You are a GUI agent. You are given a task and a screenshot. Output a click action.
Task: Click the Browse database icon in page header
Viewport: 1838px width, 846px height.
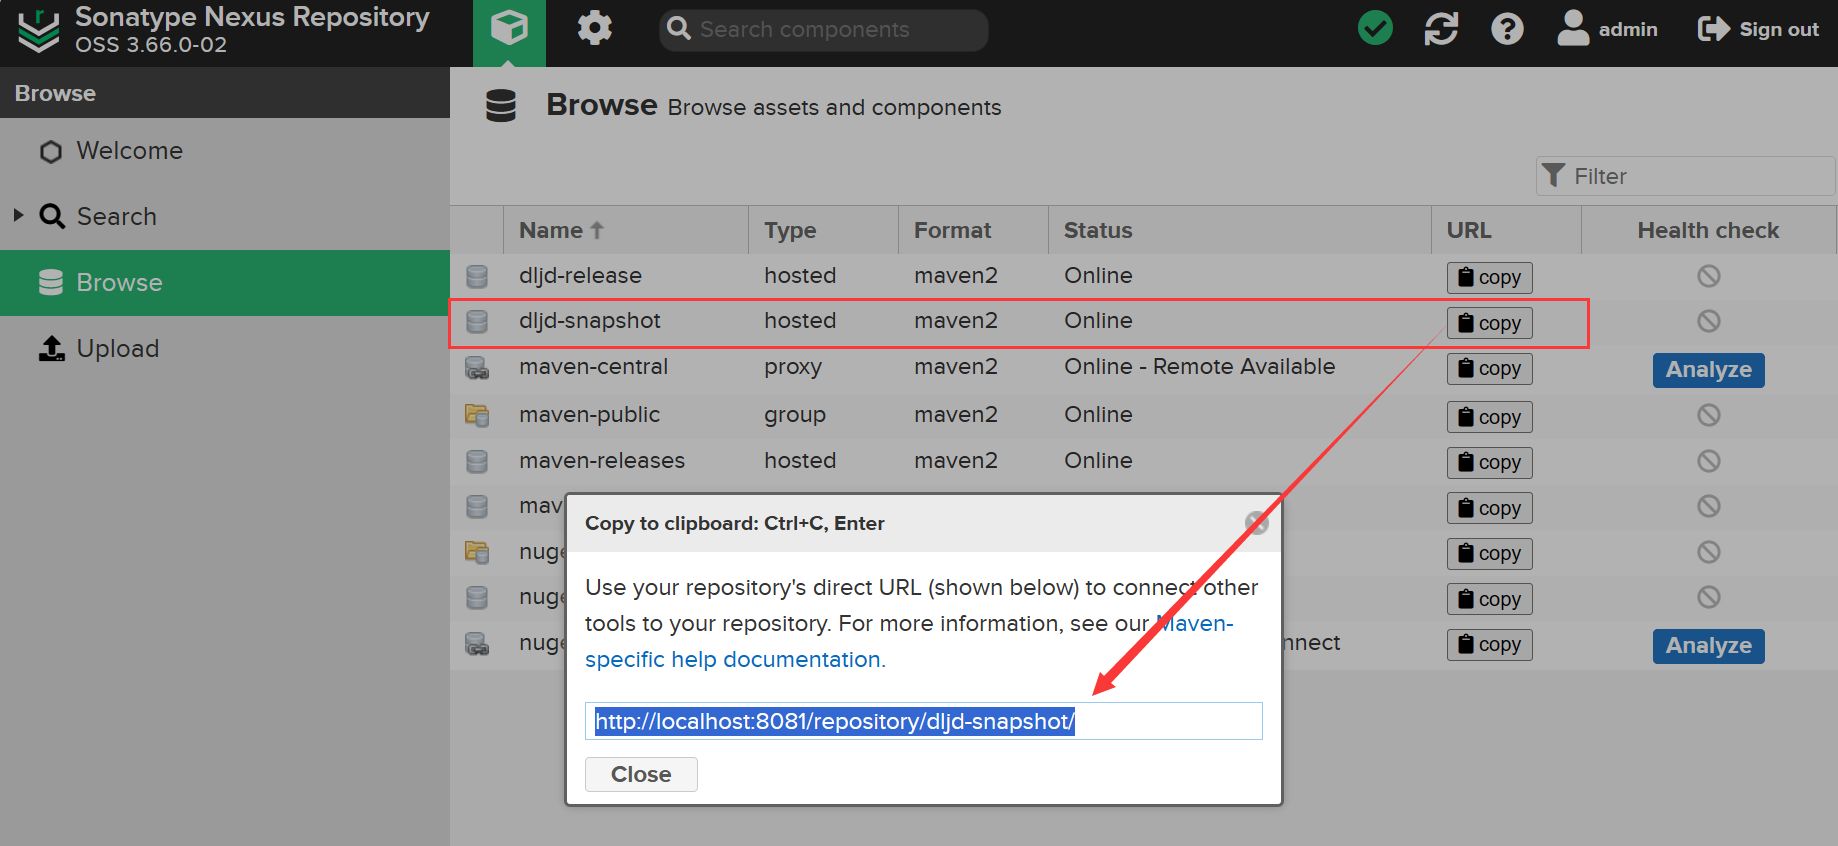[x=501, y=105]
